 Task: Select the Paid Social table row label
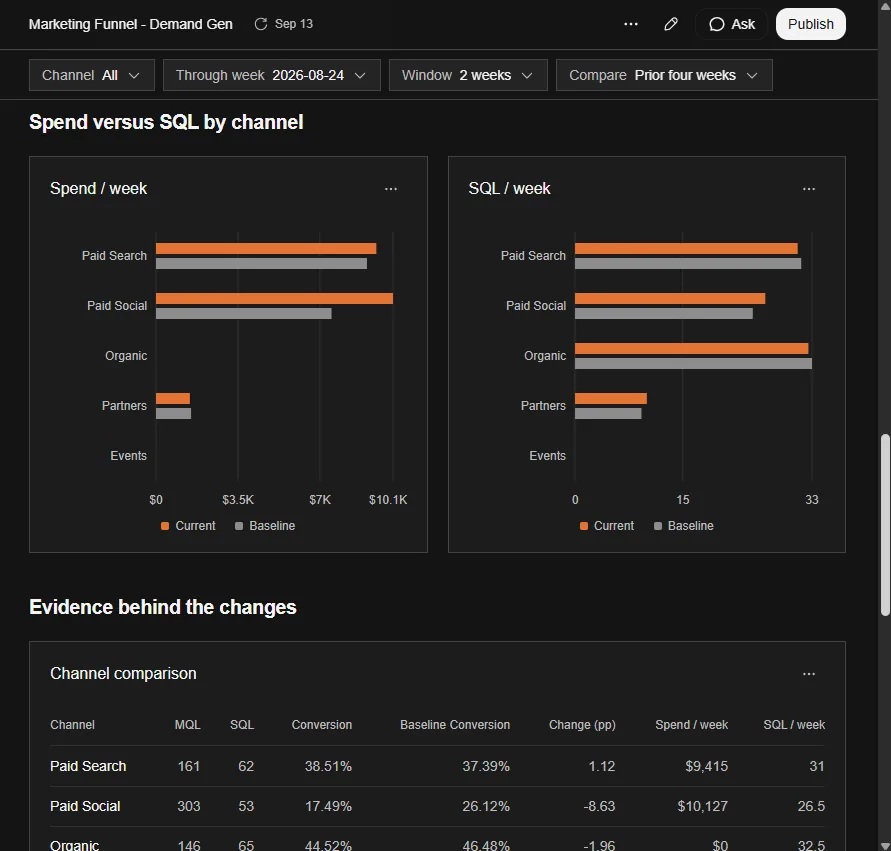tap(85, 806)
